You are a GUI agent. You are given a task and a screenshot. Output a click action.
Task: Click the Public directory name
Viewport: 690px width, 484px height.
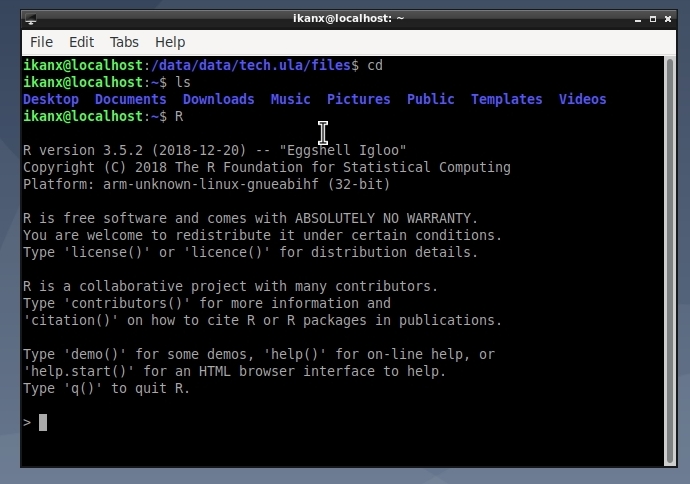[431, 99]
